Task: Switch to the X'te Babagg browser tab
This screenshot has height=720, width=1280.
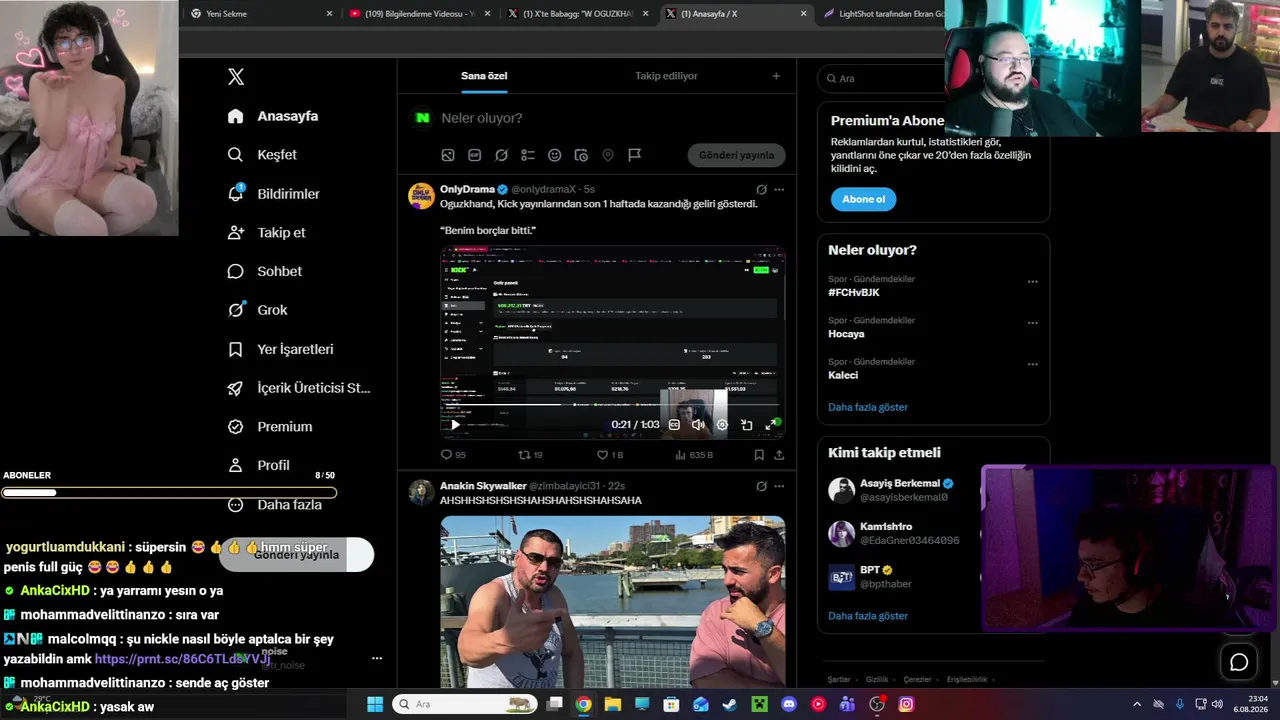Action: coord(578,14)
